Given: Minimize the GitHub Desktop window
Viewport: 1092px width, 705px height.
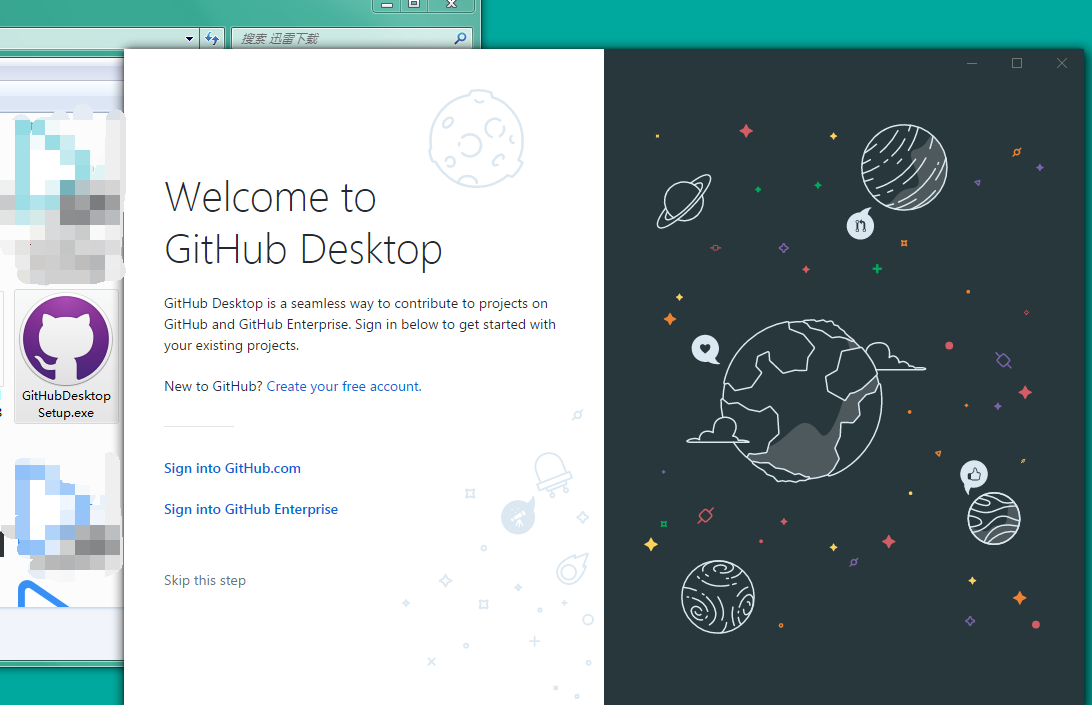Looking at the screenshot, I should (972, 63).
